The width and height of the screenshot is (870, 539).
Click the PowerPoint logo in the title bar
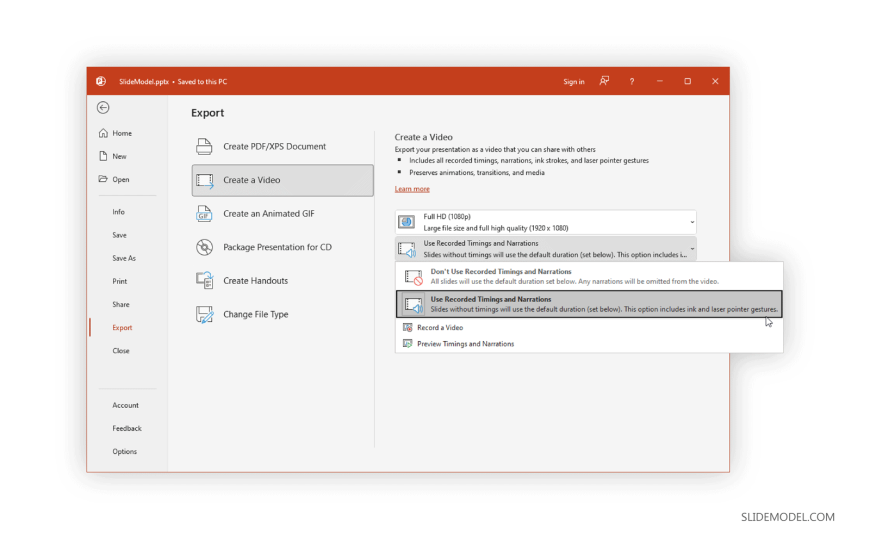pyautogui.click(x=101, y=81)
